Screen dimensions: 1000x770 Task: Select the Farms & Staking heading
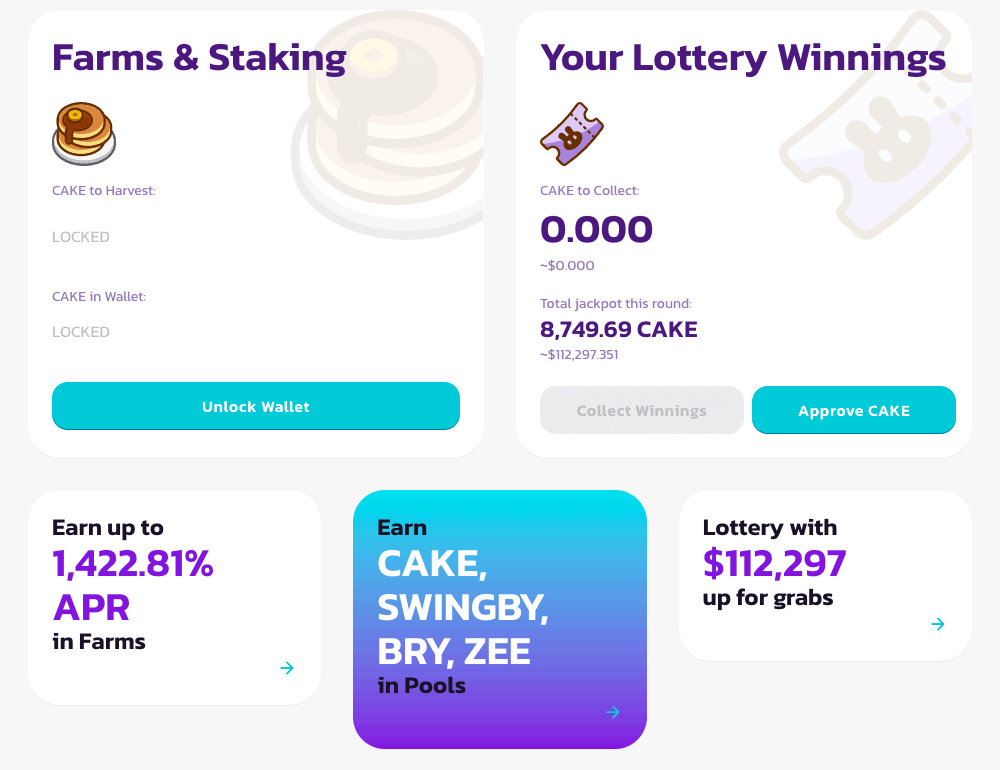tap(199, 58)
